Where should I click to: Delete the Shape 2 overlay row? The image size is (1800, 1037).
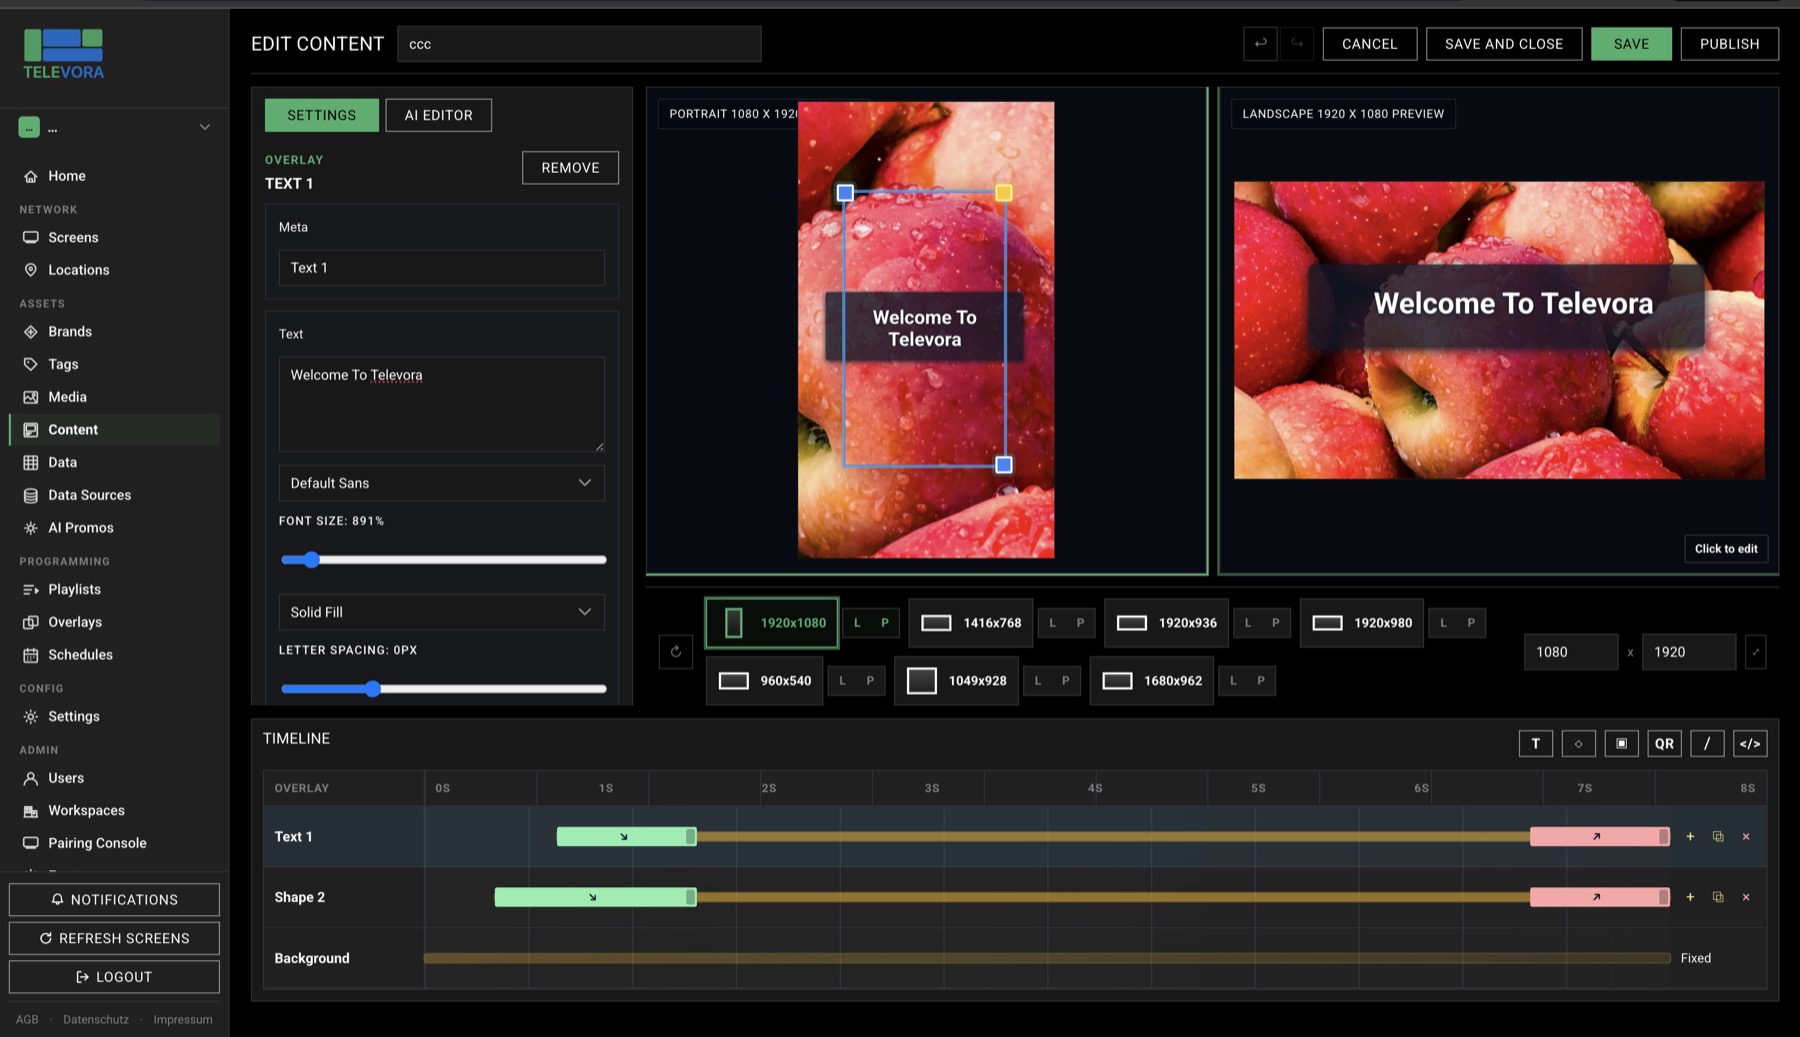click(1746, 897)
